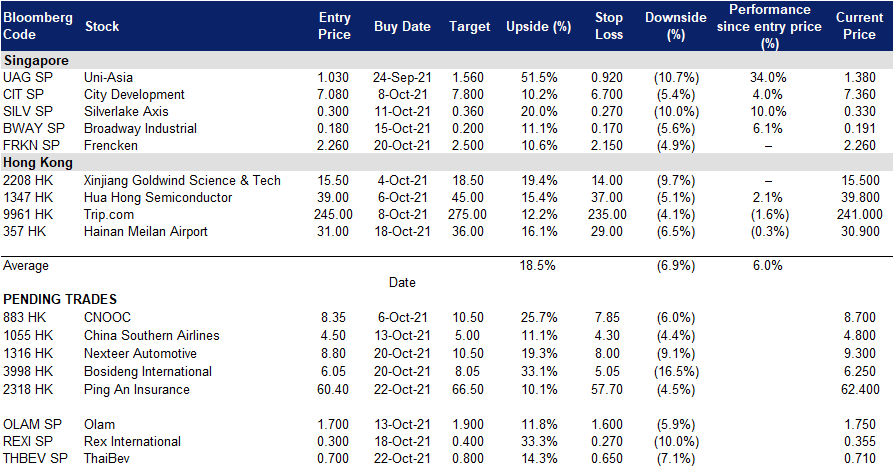This screenshot has width=893, height=467.
Task: Click Rex International upside 33.3%
Action: tap(539, 442)
